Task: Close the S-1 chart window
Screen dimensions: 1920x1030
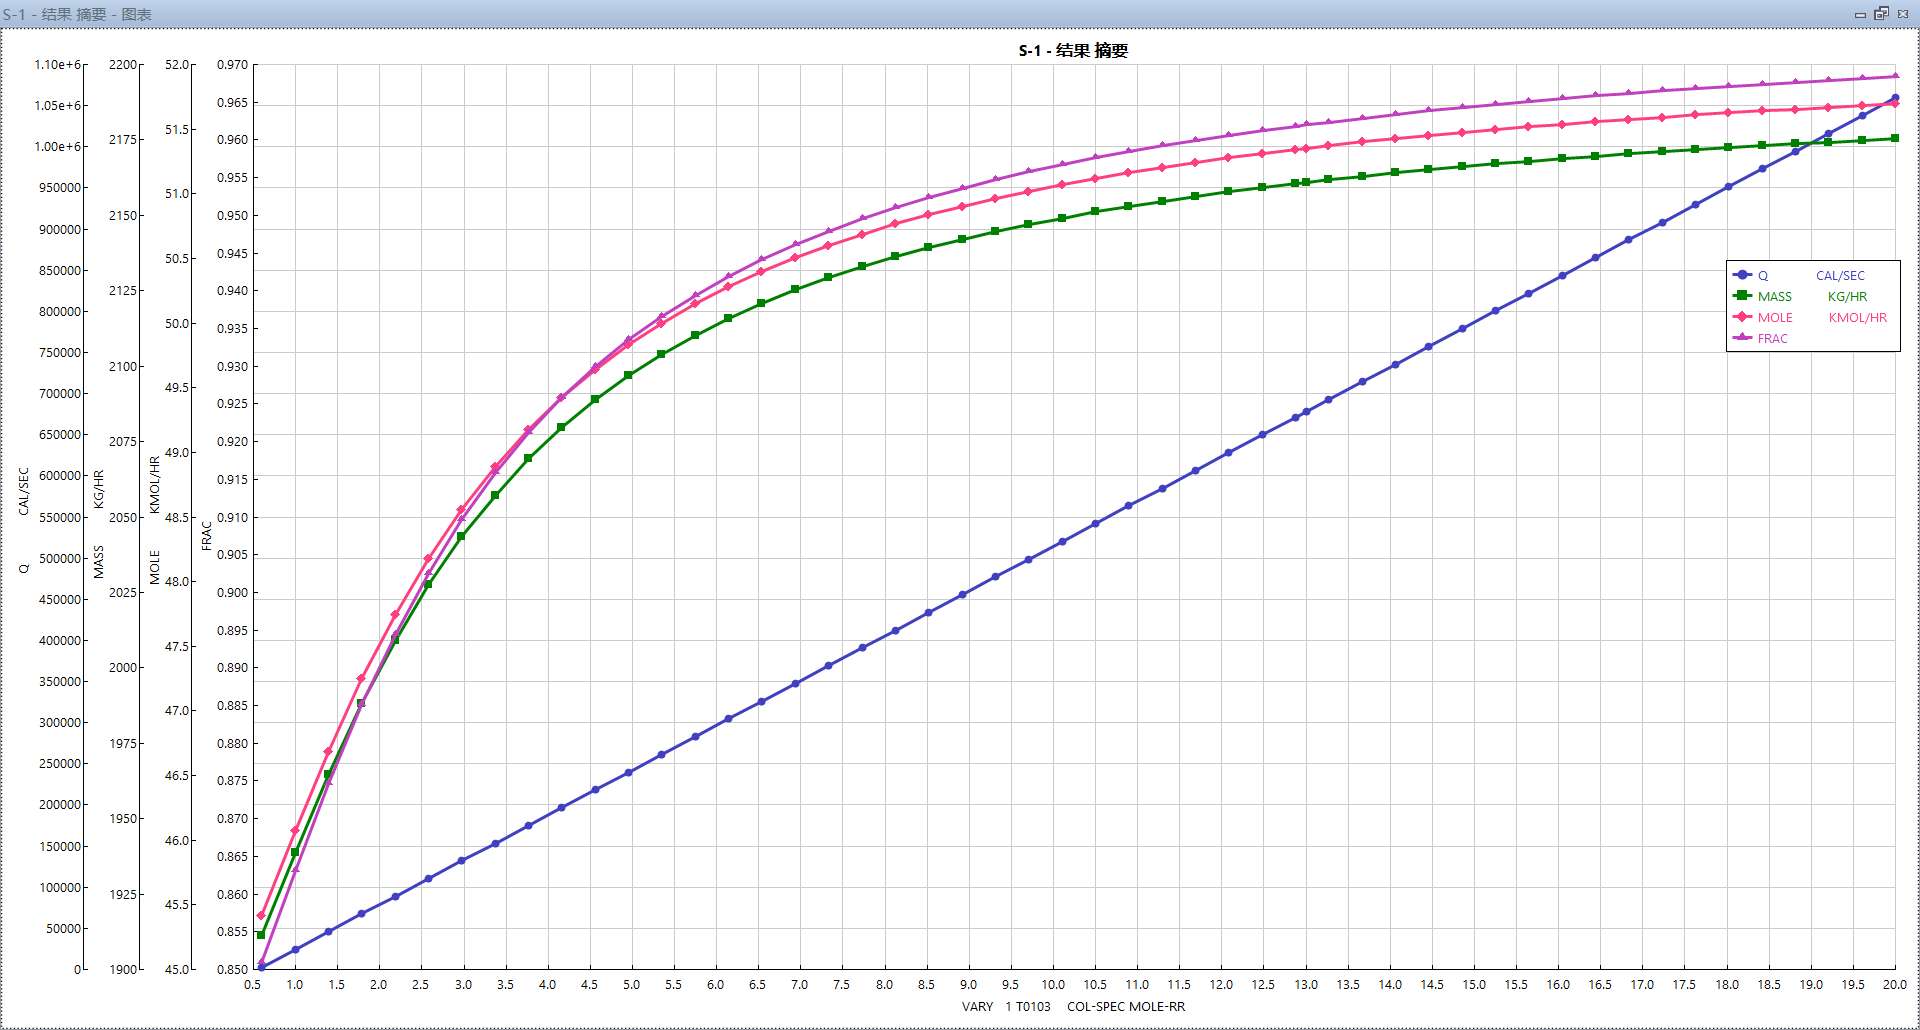Action: coord(1903,14)
